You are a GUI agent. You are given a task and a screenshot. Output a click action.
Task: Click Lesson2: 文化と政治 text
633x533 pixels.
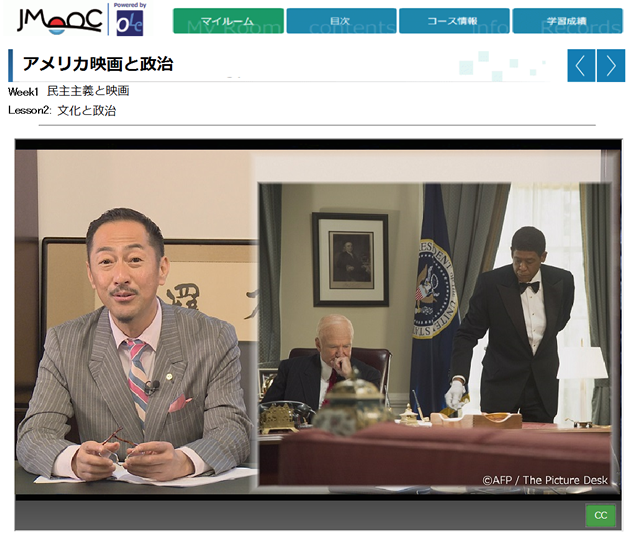click(x=62, y=110)
